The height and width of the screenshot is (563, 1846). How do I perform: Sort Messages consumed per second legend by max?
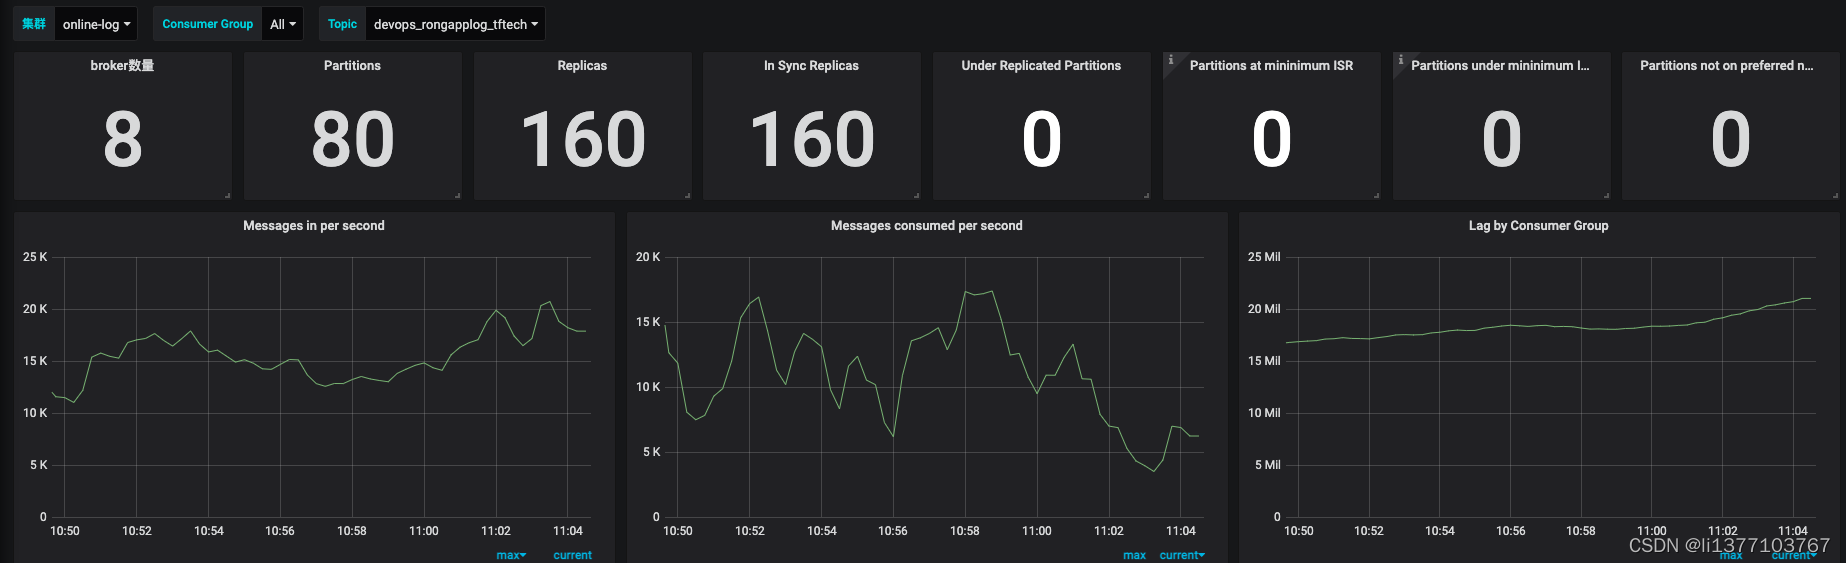(1134, 555)
